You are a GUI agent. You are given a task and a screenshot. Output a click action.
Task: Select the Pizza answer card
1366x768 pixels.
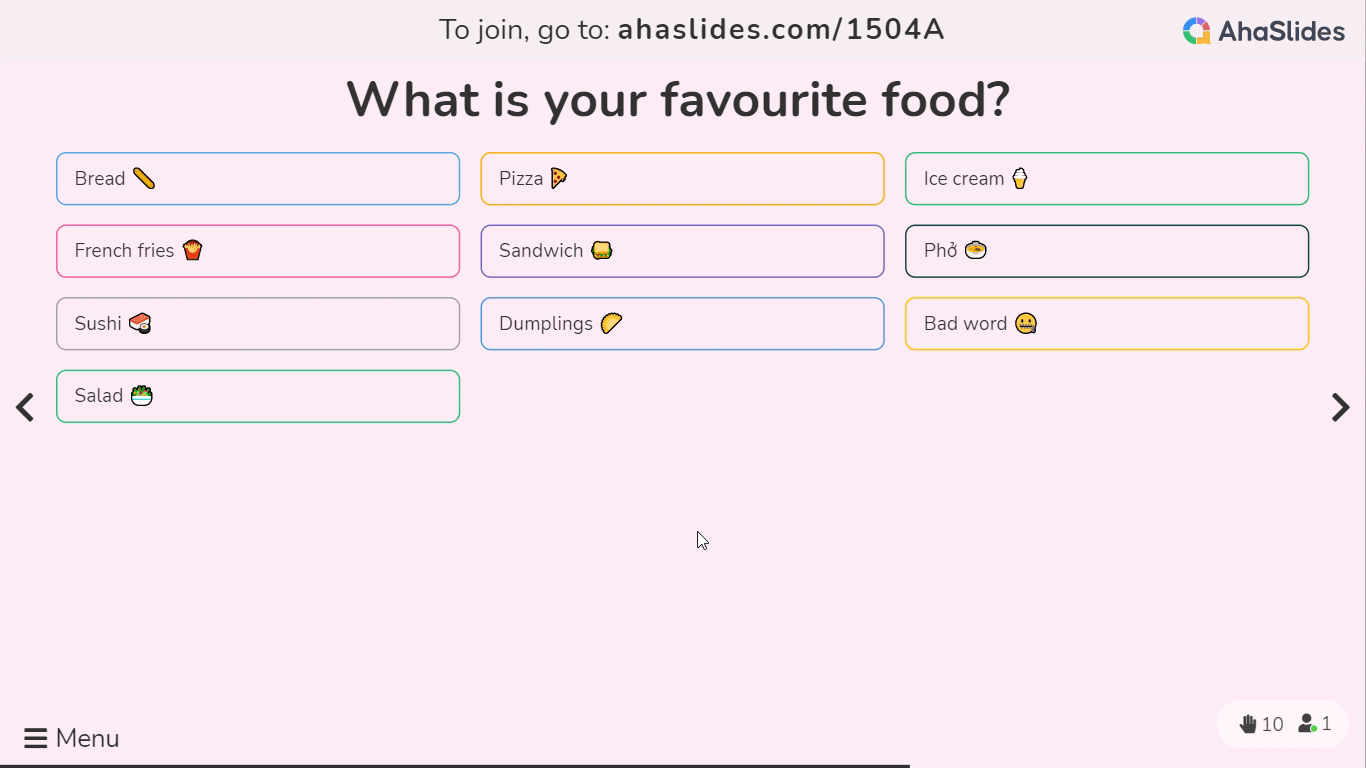(682, 179)
